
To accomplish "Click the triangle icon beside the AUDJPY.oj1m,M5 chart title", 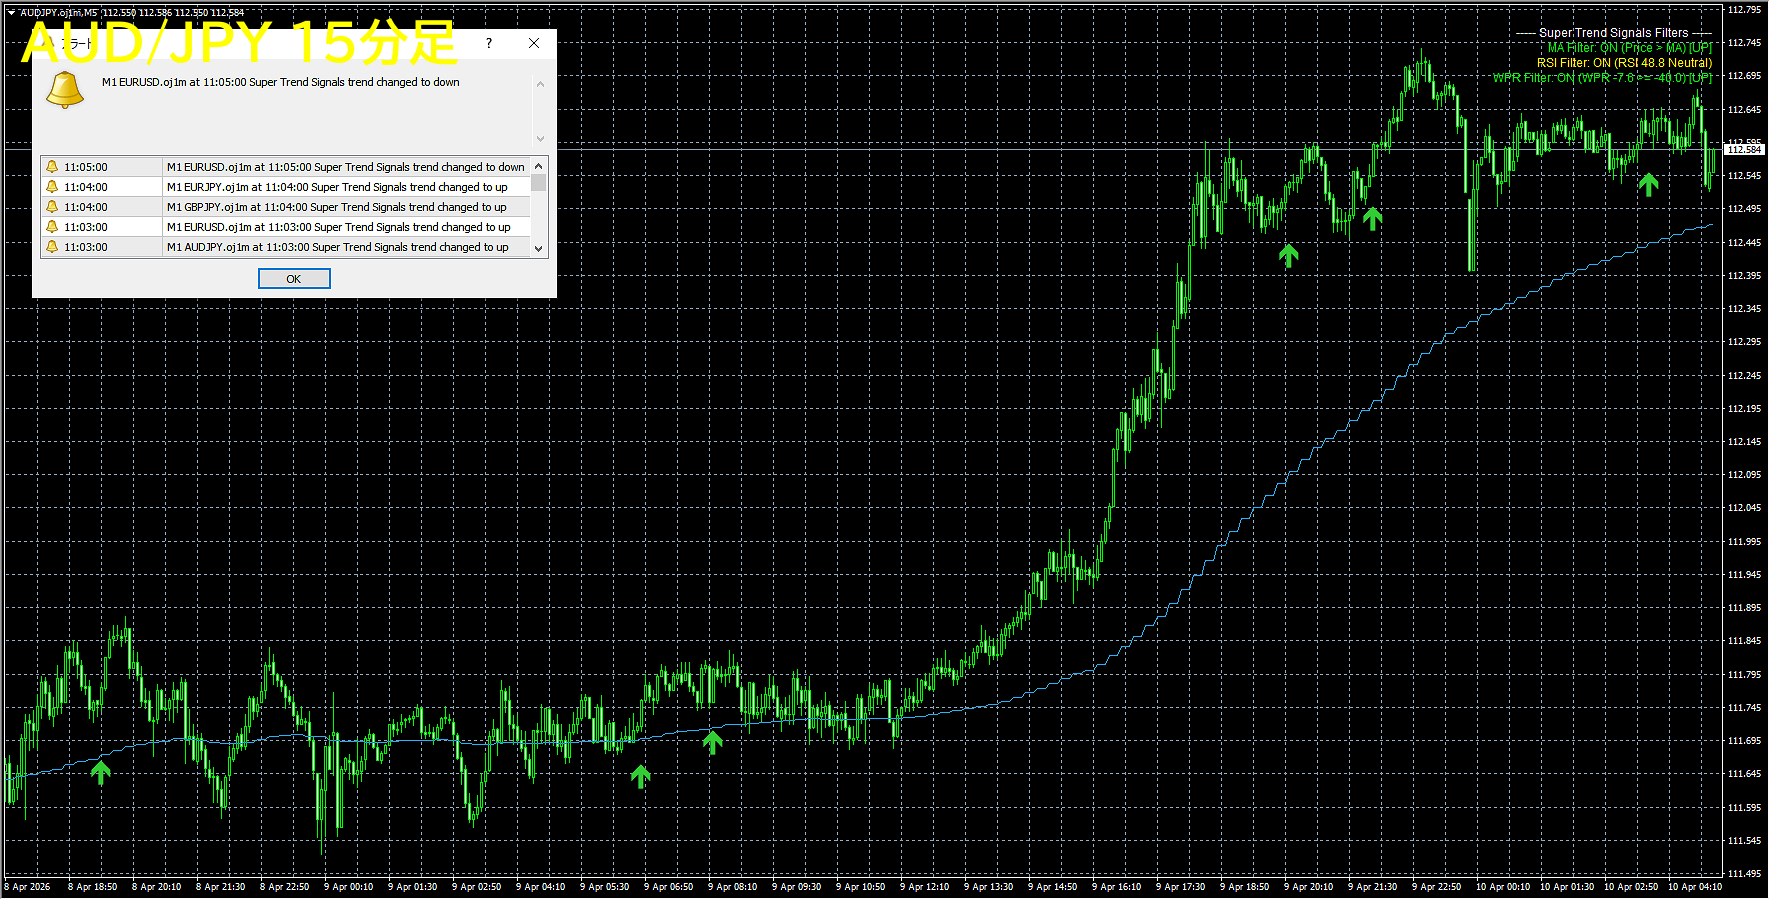I will click(11, 13).
